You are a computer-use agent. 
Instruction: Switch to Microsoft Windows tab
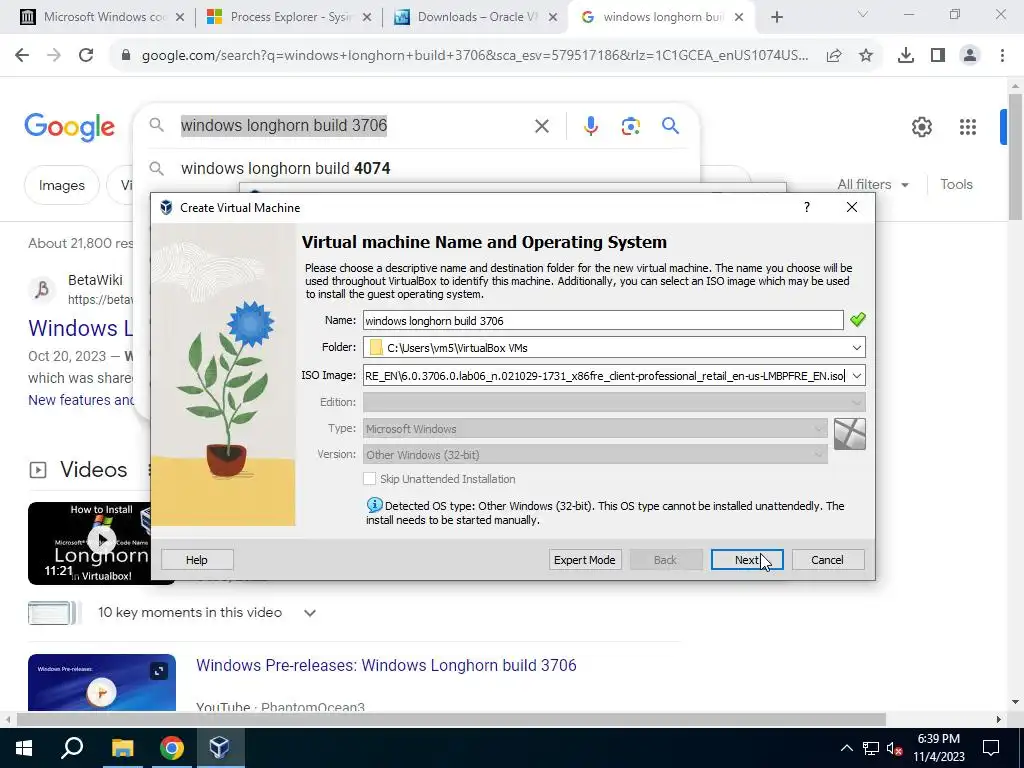click(102, 17)
